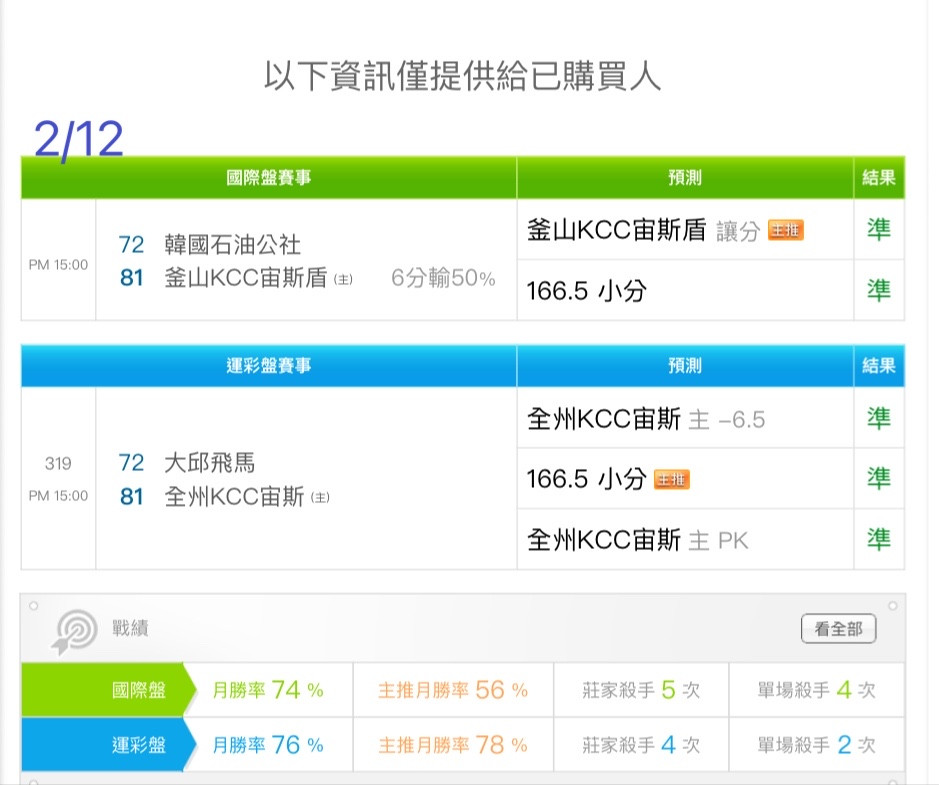
Task: Click the 6分輸50% handicap note
Action: (443, 278)
